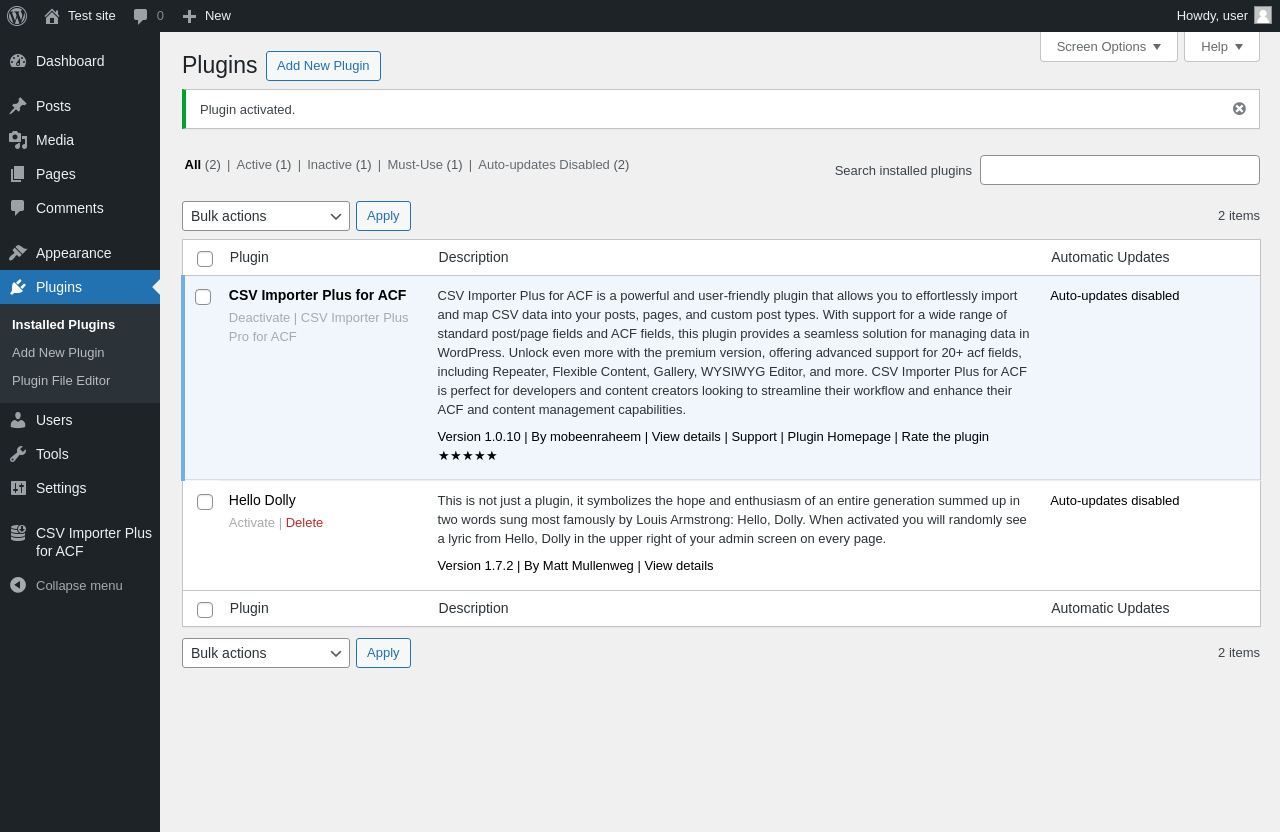1280x832 pixels.
Task: Select the CSV Importer Plus for ACF checkbox
Action: (203, 297)
